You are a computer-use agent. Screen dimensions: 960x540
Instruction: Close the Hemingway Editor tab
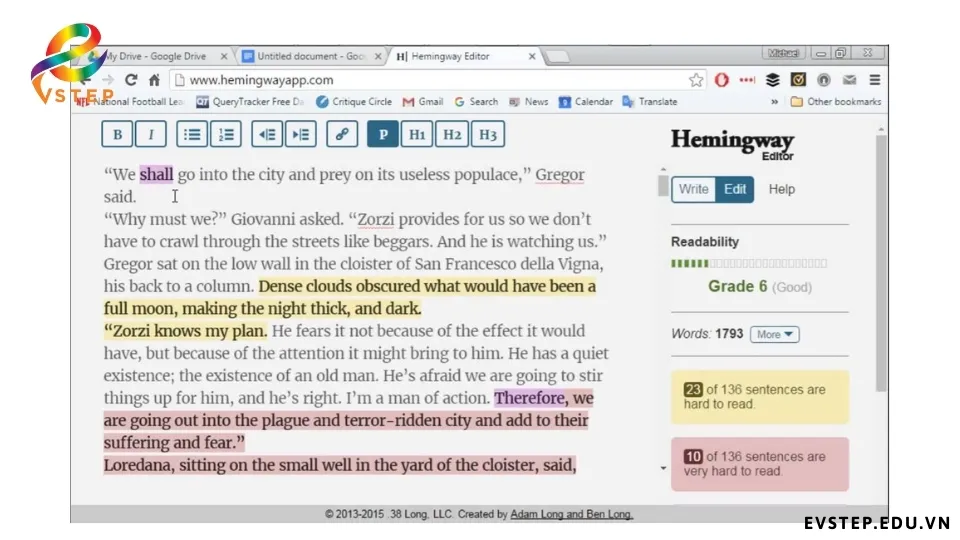[532, 56]
